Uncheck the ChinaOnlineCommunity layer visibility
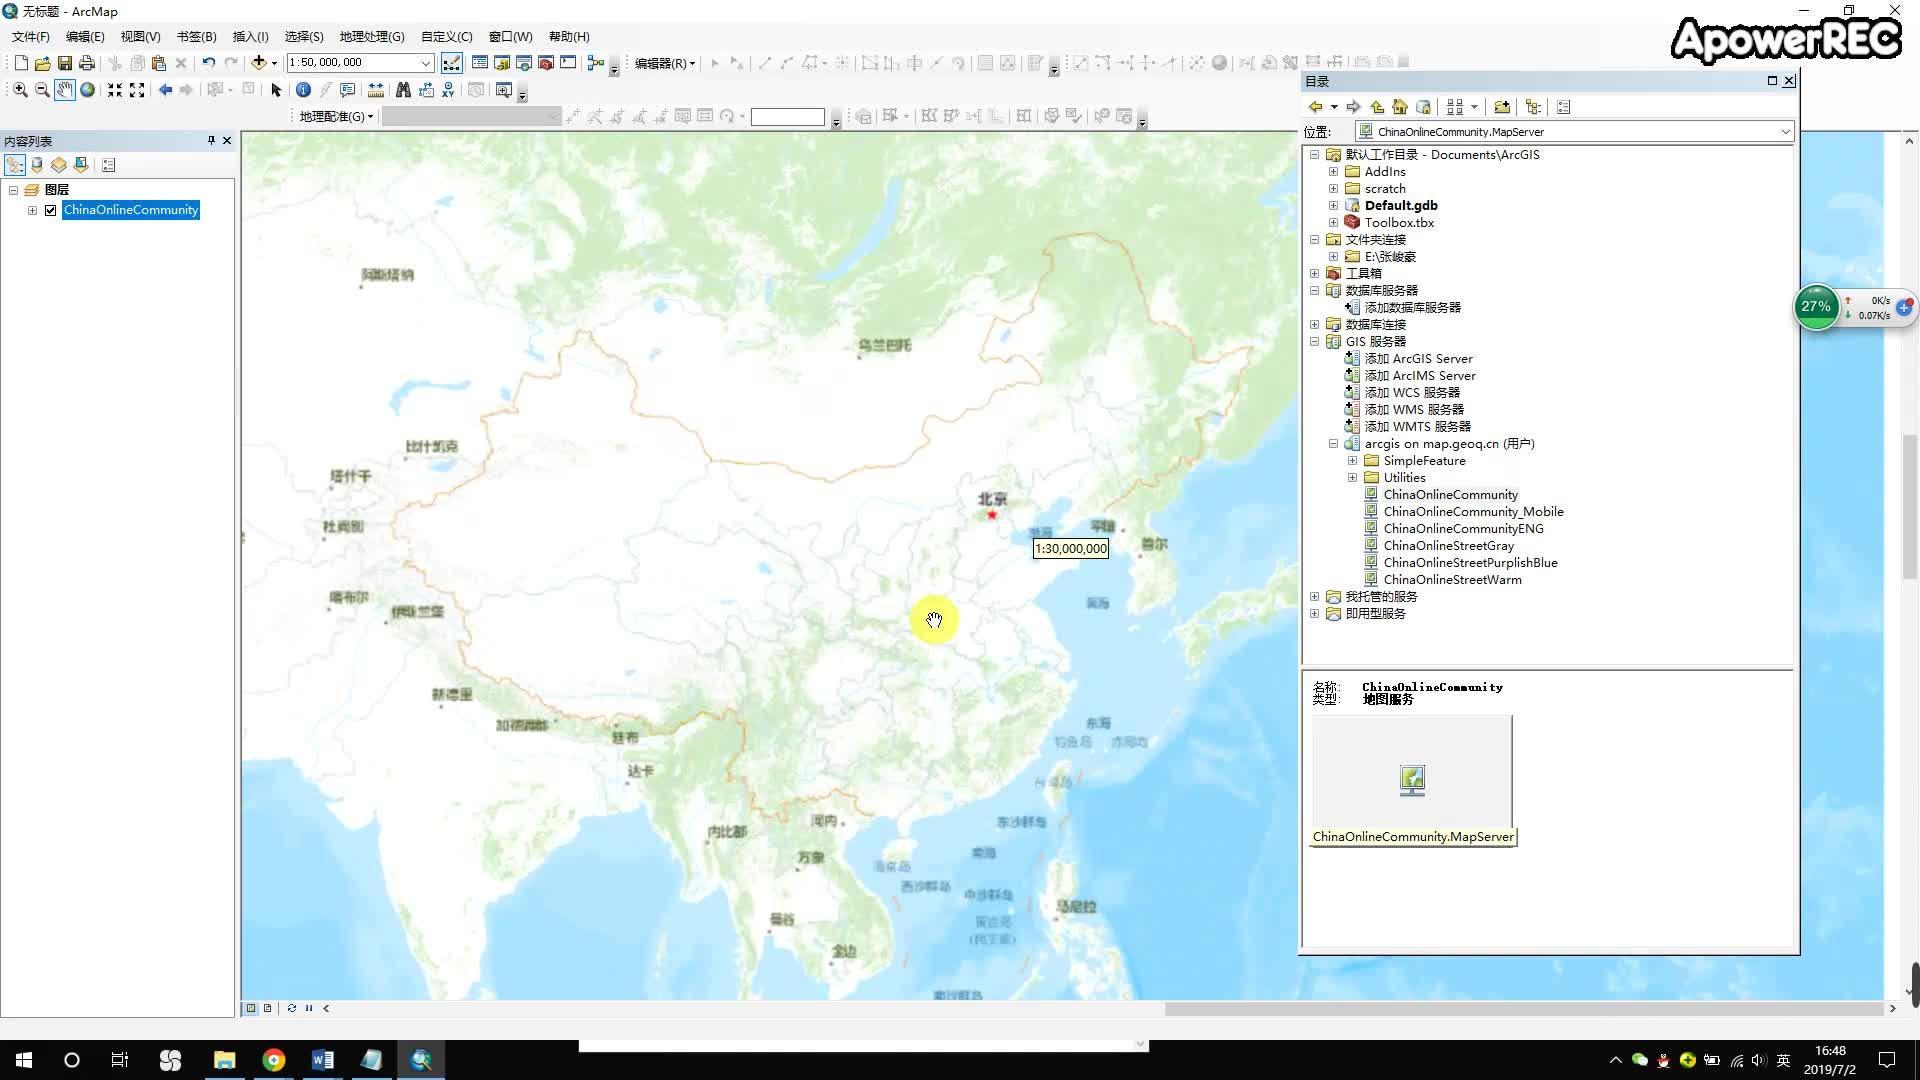 click(x=50, y=210)
